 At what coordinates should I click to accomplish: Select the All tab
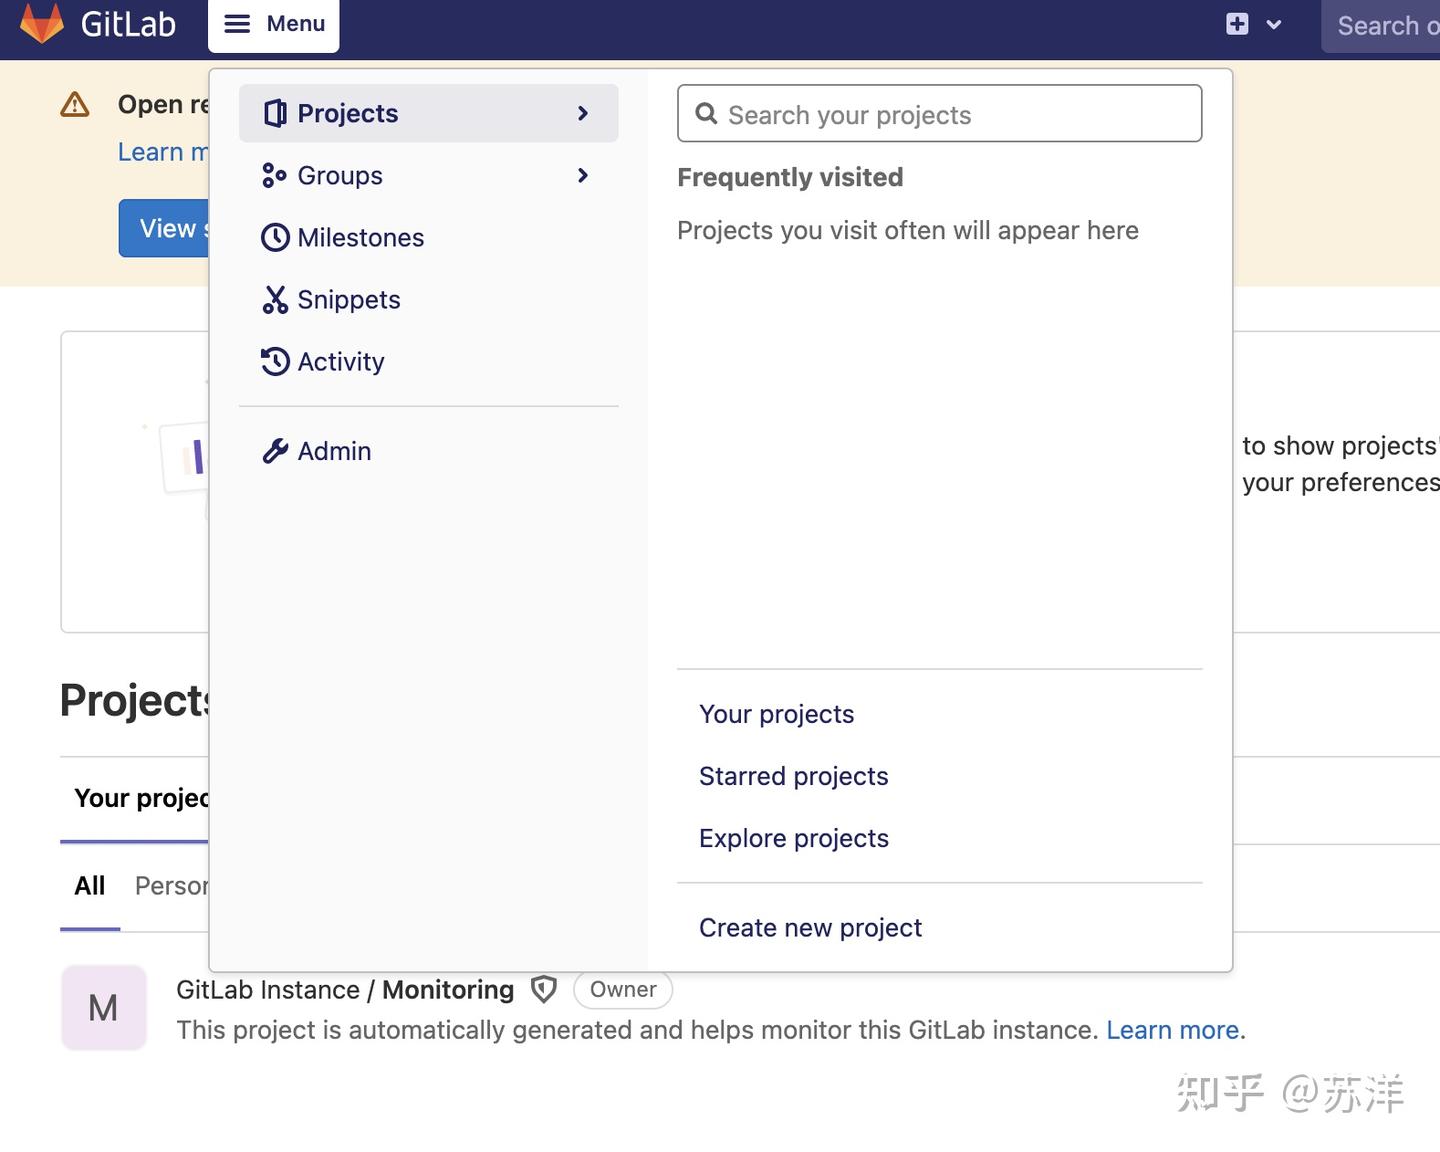(89, 886)
